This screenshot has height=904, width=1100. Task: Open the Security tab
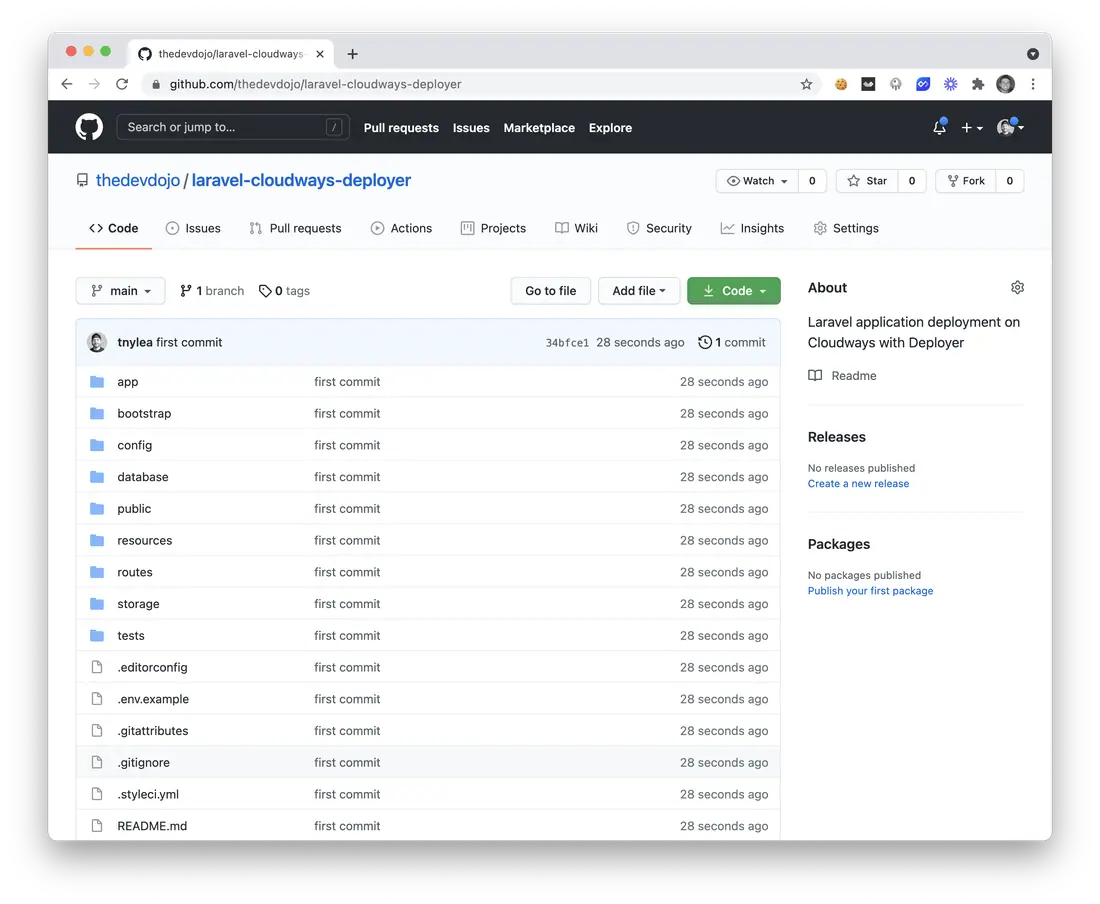coord(659,229)
